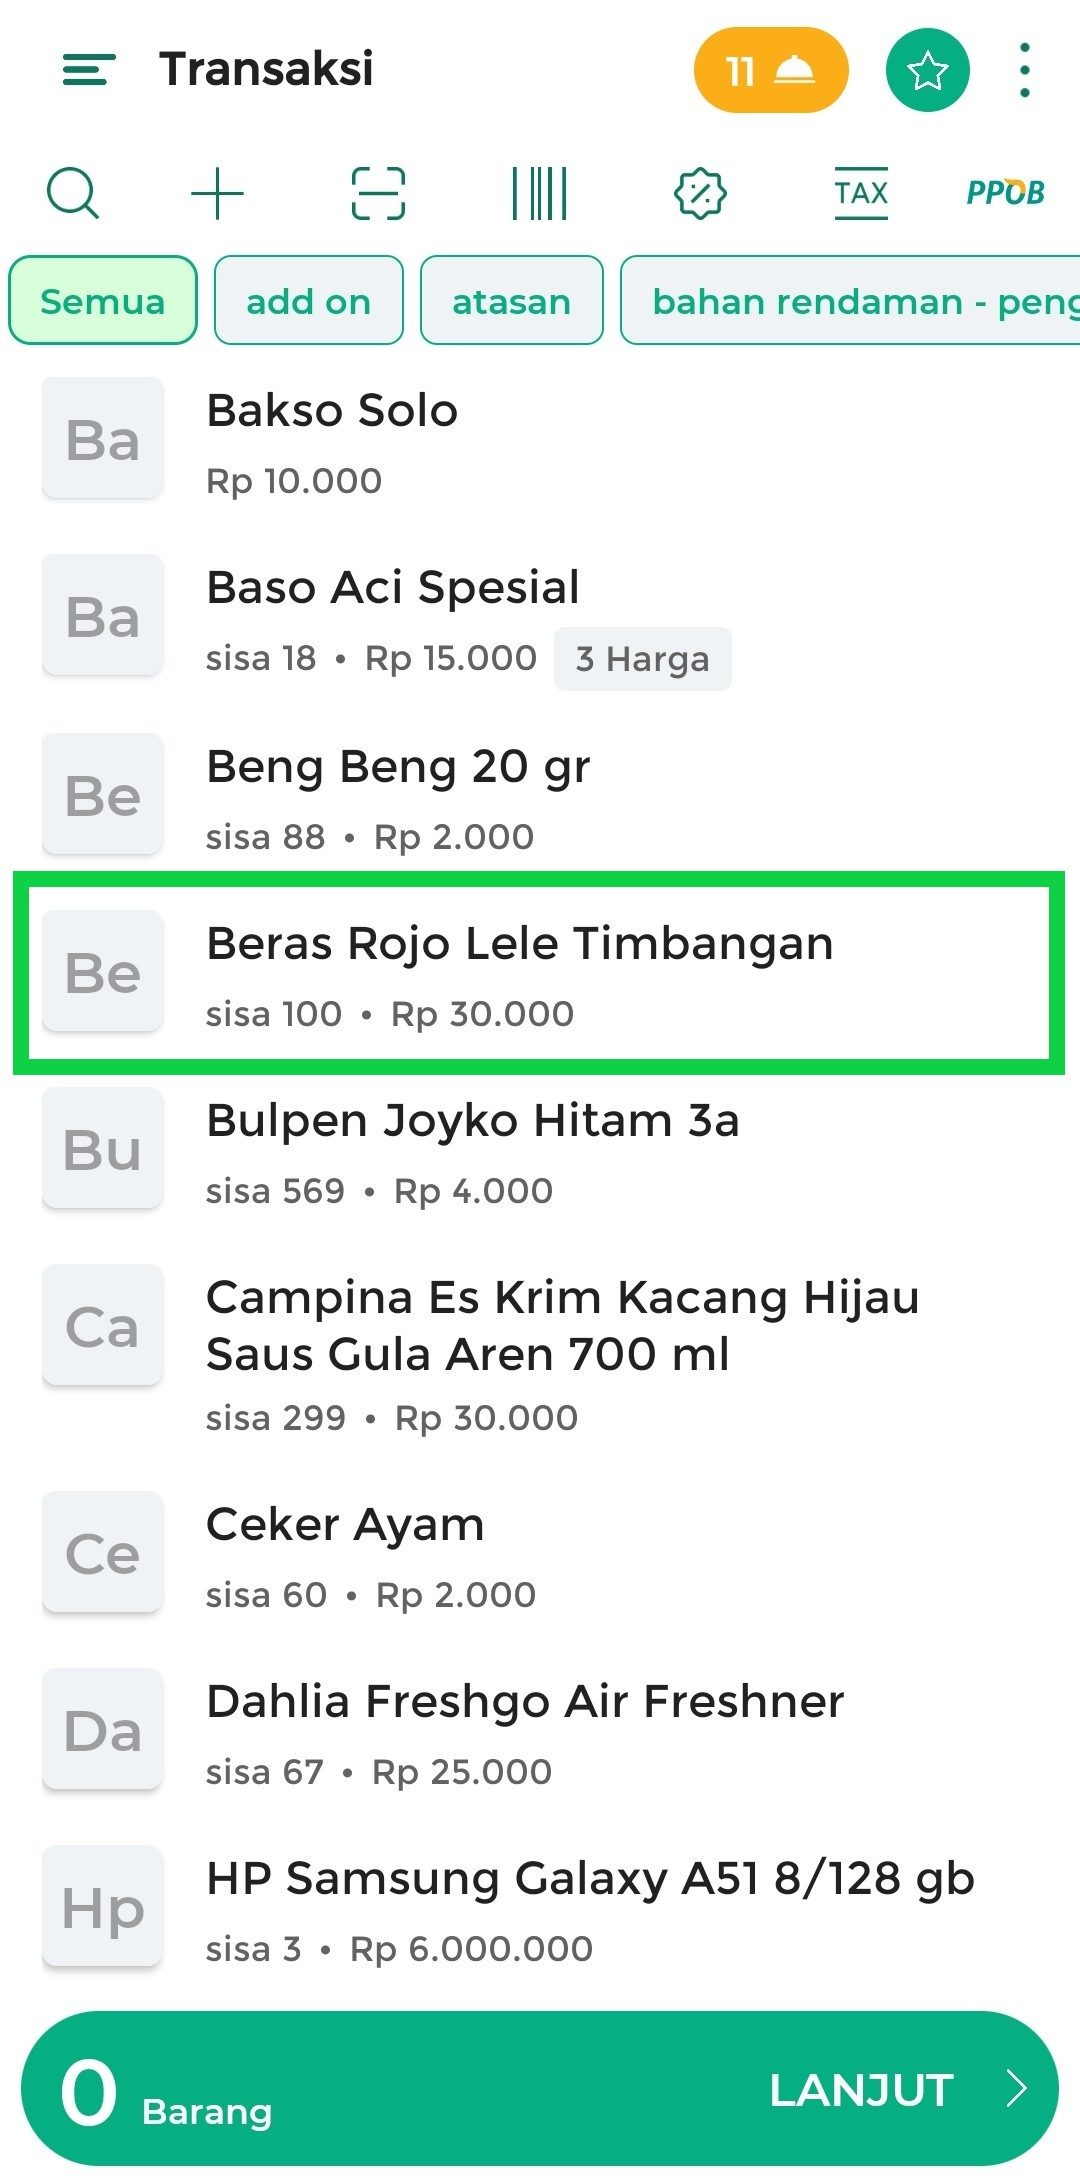Screen dimensions: 1080x2184
Task: Tap the 3 Harga price options tag
Action: (x=642, y=659)
